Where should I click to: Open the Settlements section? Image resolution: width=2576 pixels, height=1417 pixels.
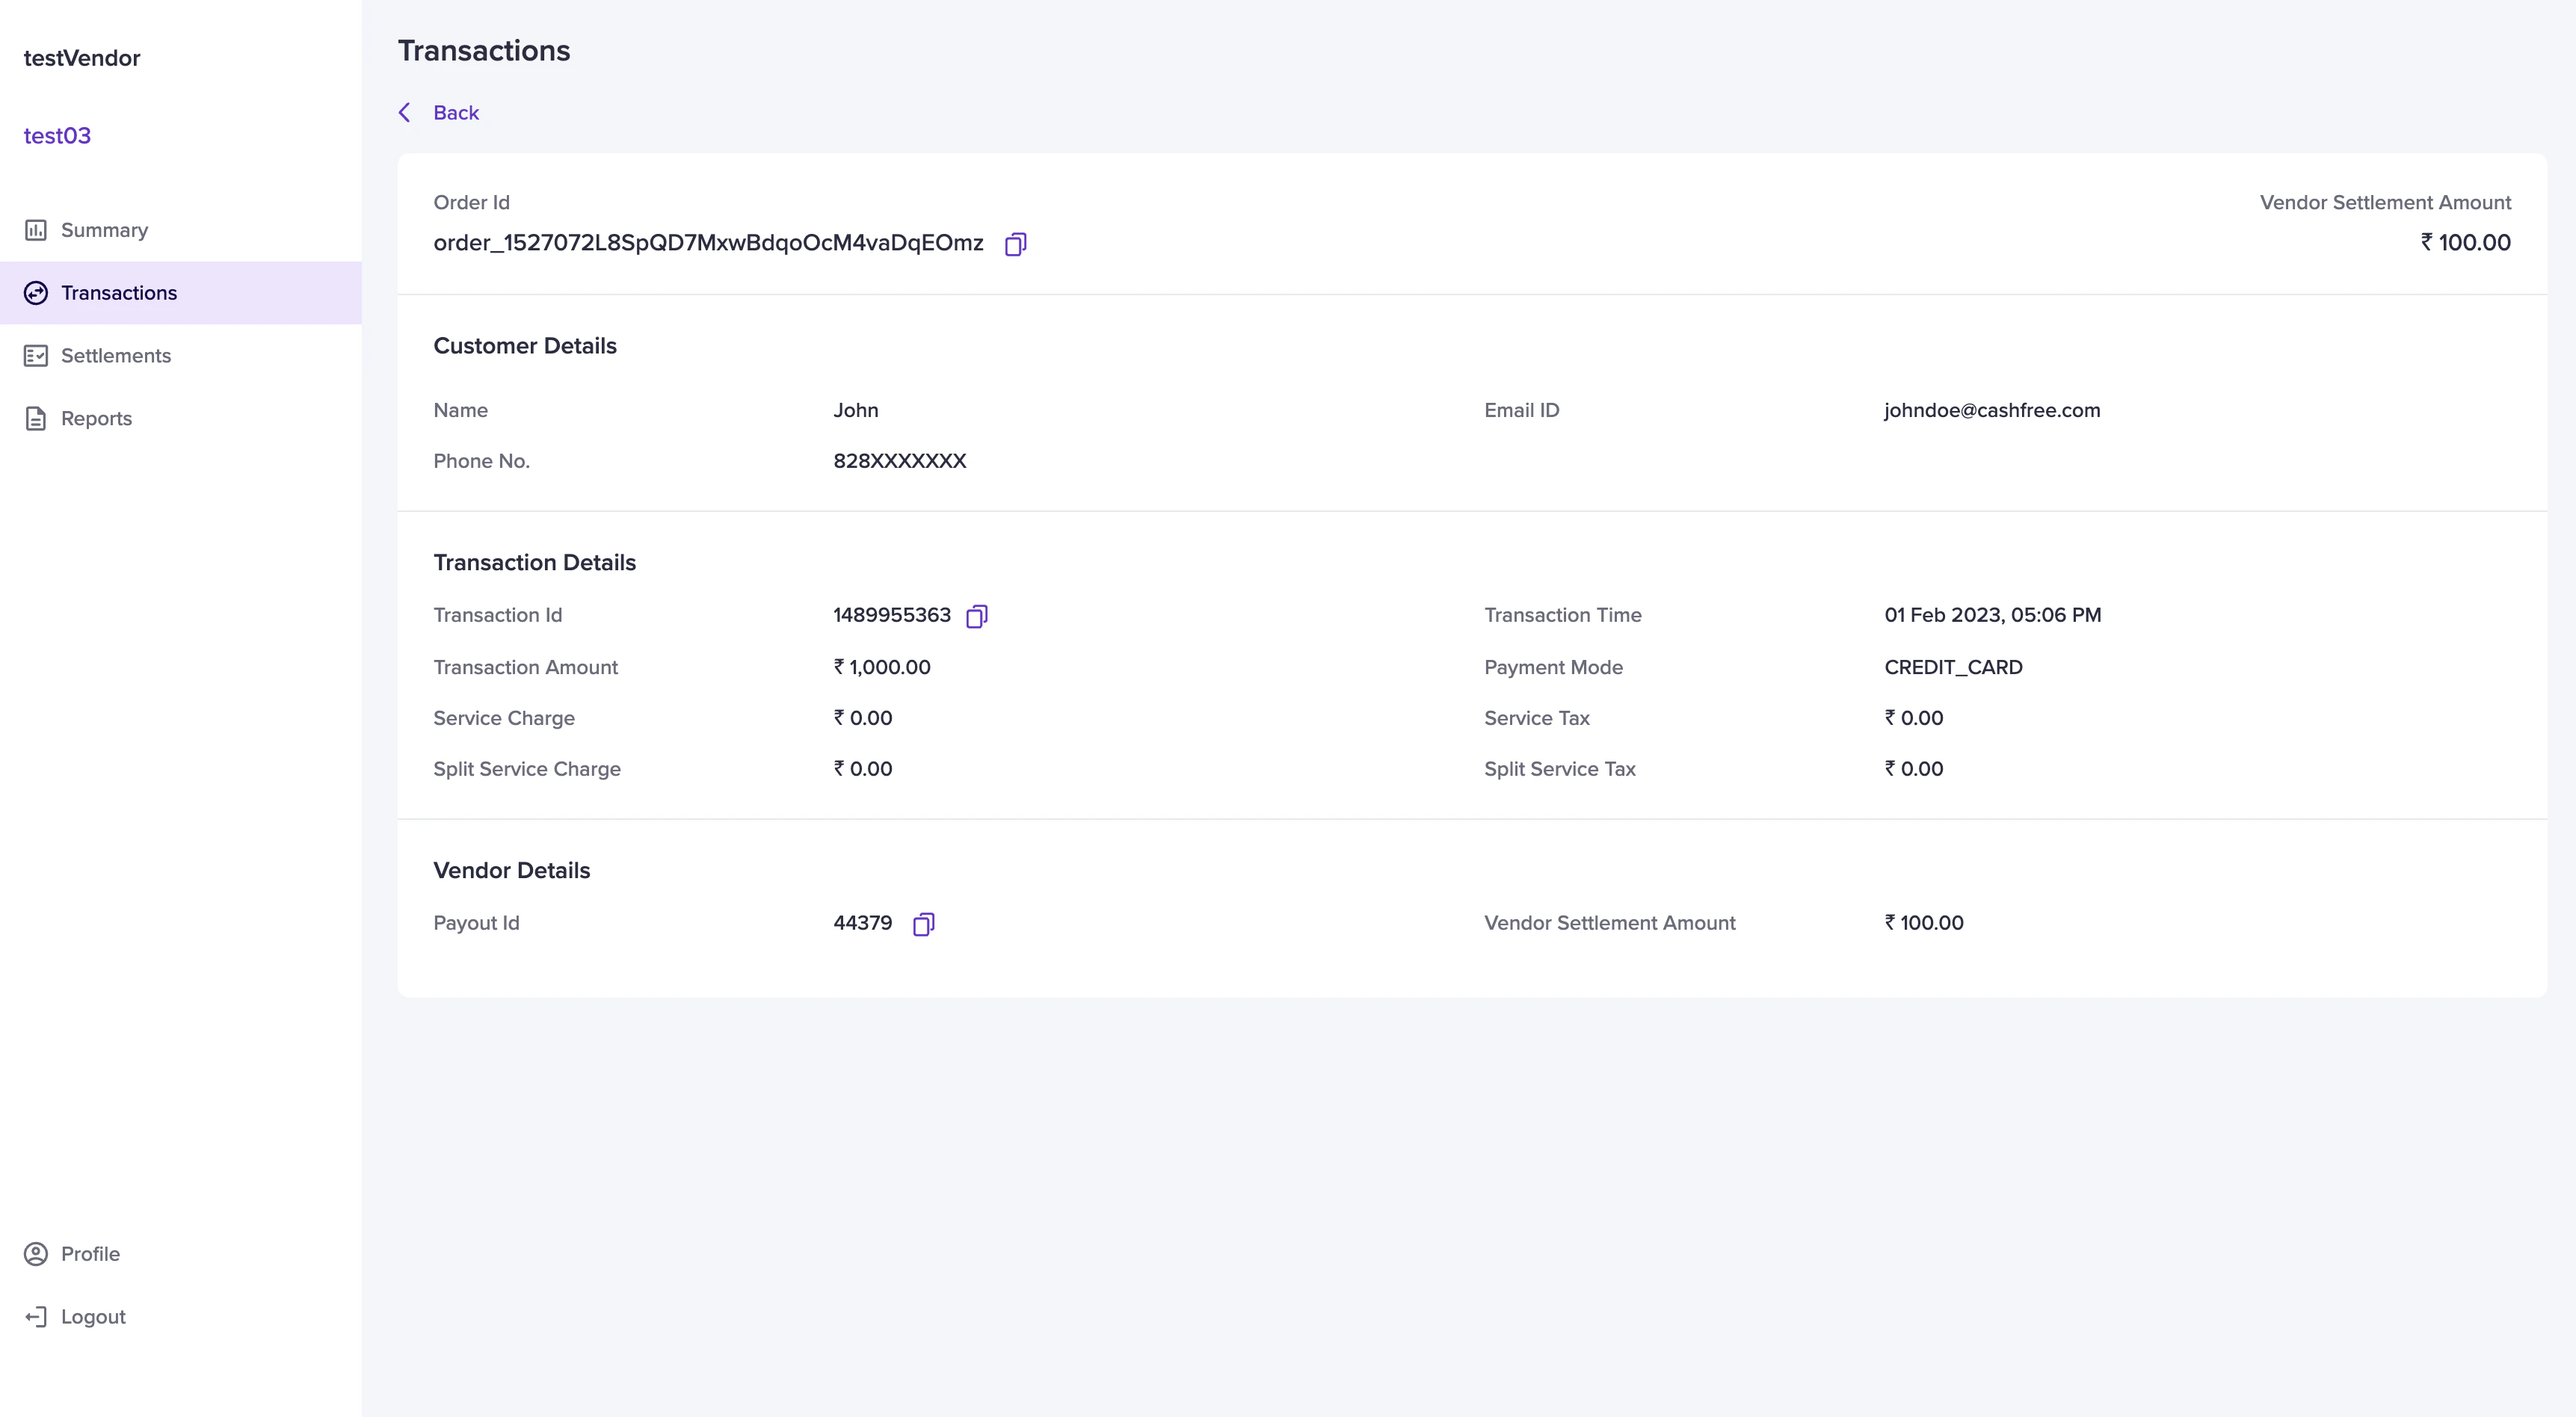point(115,356)
